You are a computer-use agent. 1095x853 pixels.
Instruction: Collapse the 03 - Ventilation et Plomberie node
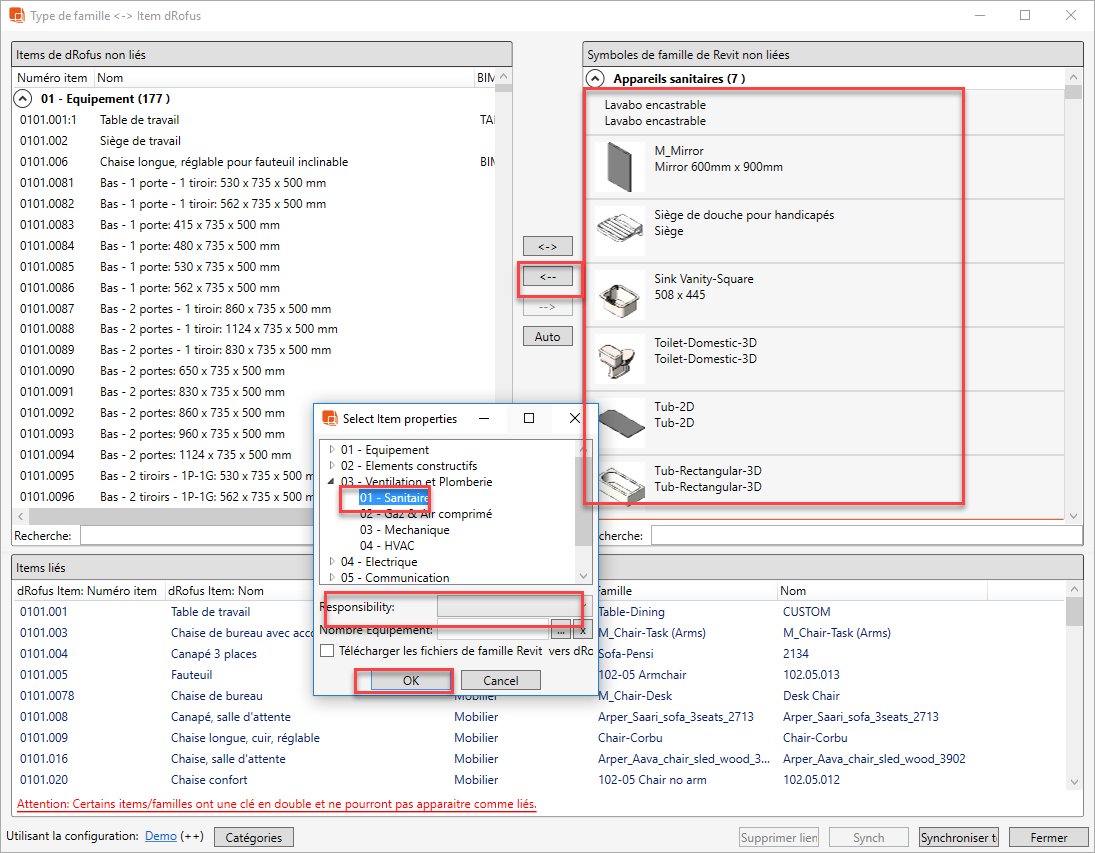(331, 482)
